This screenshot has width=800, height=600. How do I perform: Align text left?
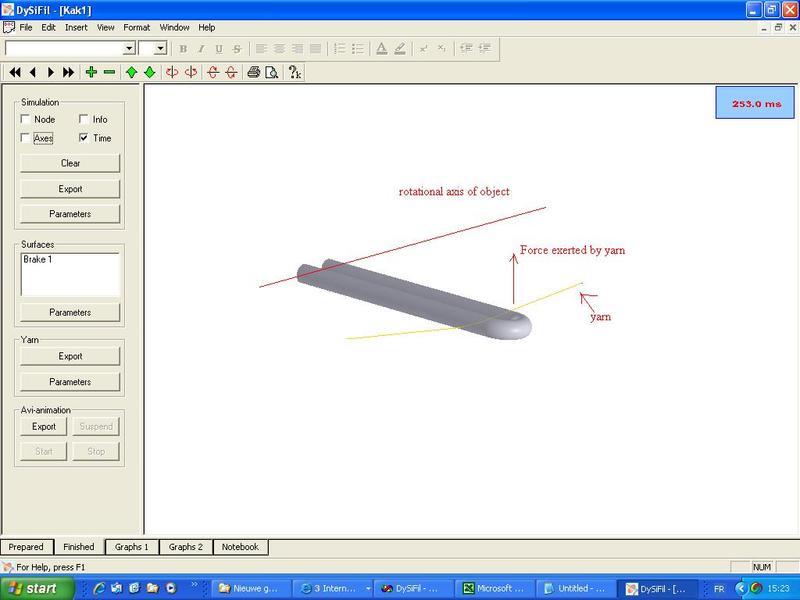click(261, 49)
